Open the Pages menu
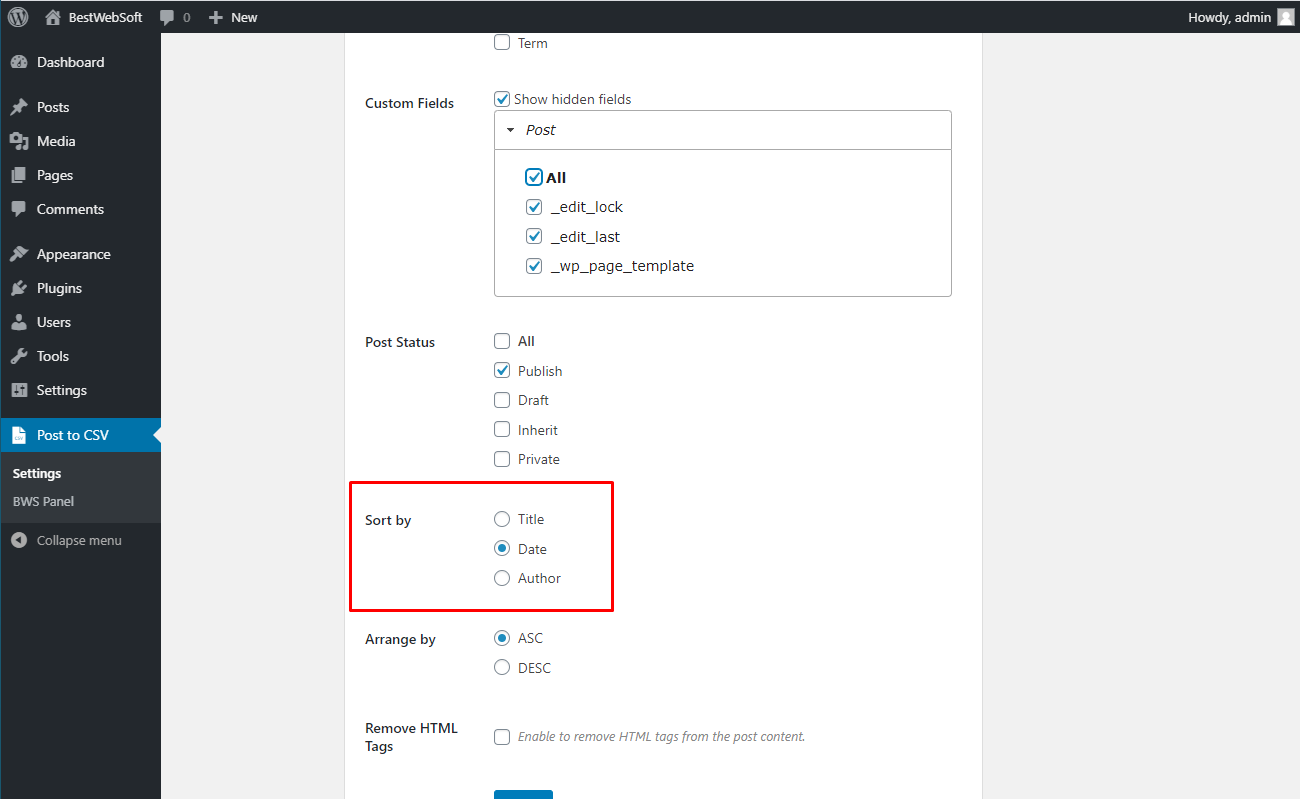Image resolution: width=1300 pixels, height=799 pixels. click(x=80, y=175)
